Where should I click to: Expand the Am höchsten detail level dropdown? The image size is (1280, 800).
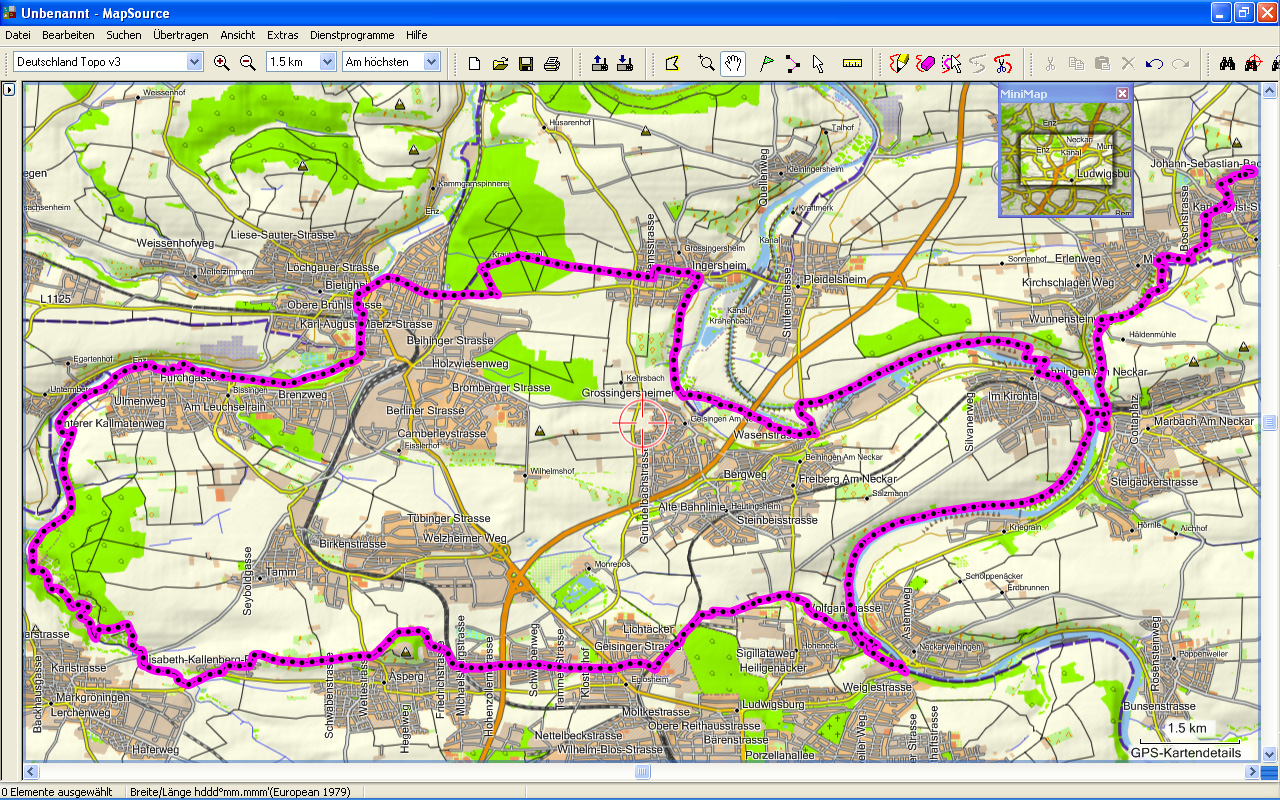[x=431, y=62]
